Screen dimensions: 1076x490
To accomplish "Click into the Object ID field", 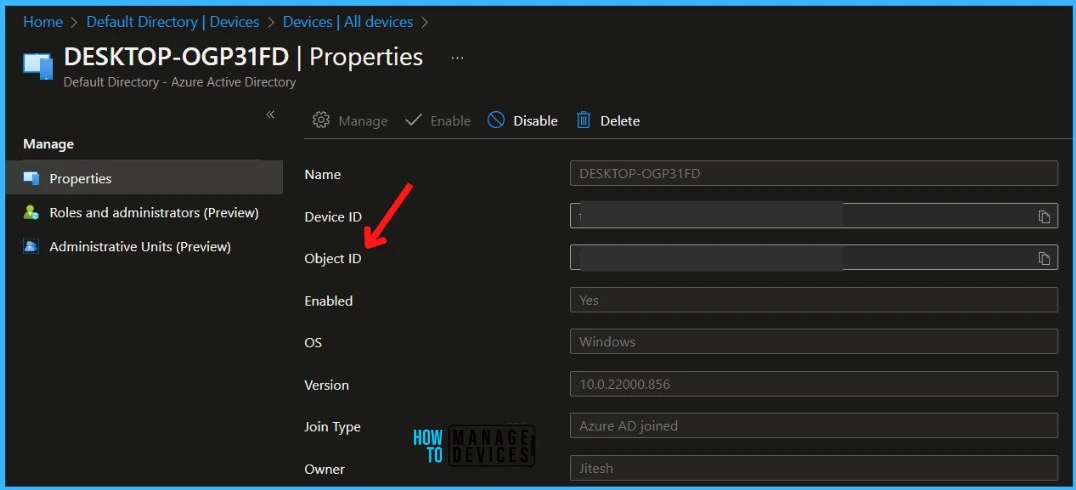I will tap(814, 257).
